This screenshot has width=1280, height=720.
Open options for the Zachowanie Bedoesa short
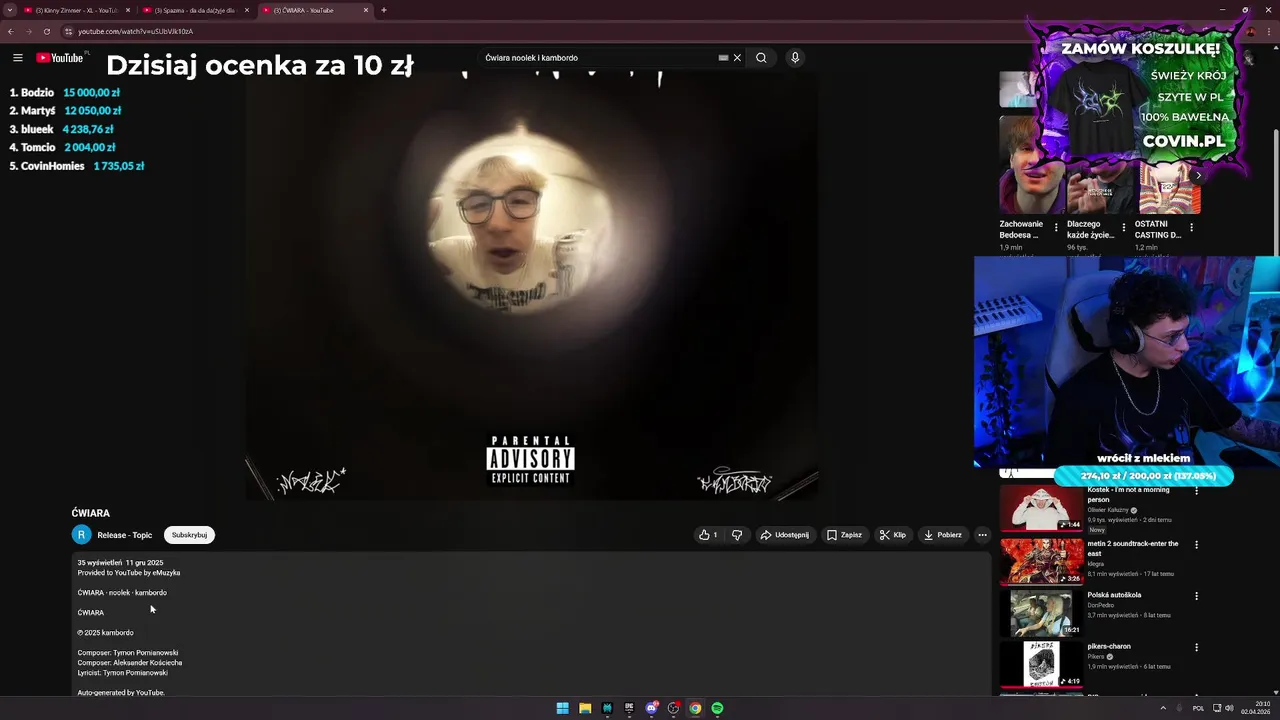point(1056,227)
